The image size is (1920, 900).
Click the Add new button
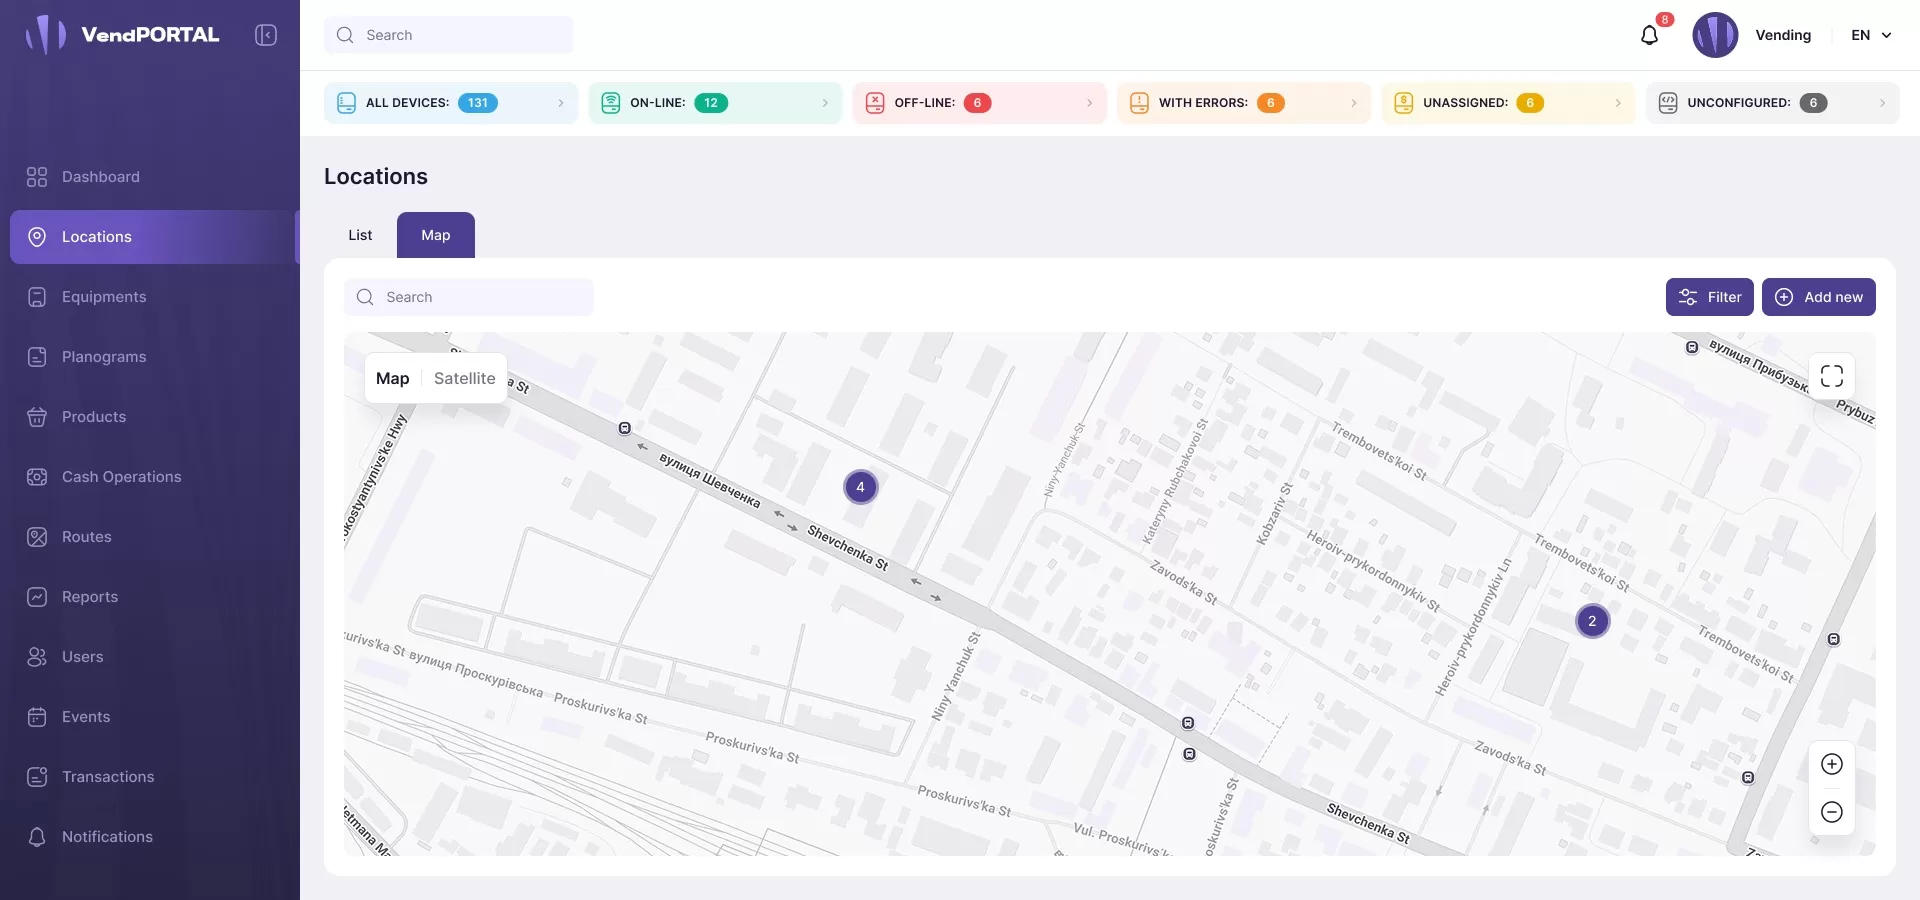(x=1818, y=297)
